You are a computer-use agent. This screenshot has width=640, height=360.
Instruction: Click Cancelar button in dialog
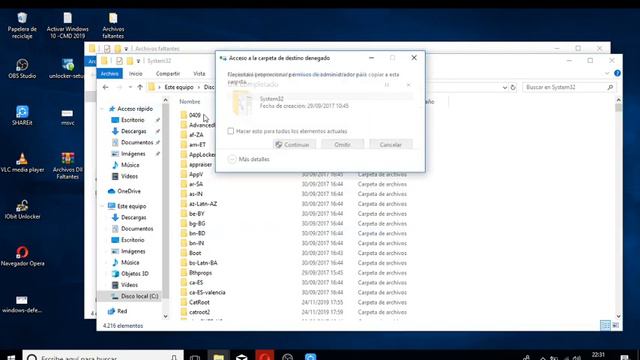coord(391,144)
